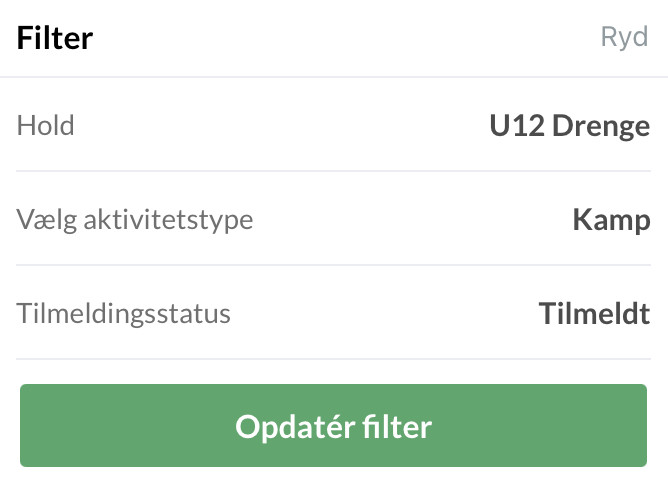The width and height of the screenshot is (668, 485).
Task: Click the U12 Drenge team value
Action: tap(569, 126)
